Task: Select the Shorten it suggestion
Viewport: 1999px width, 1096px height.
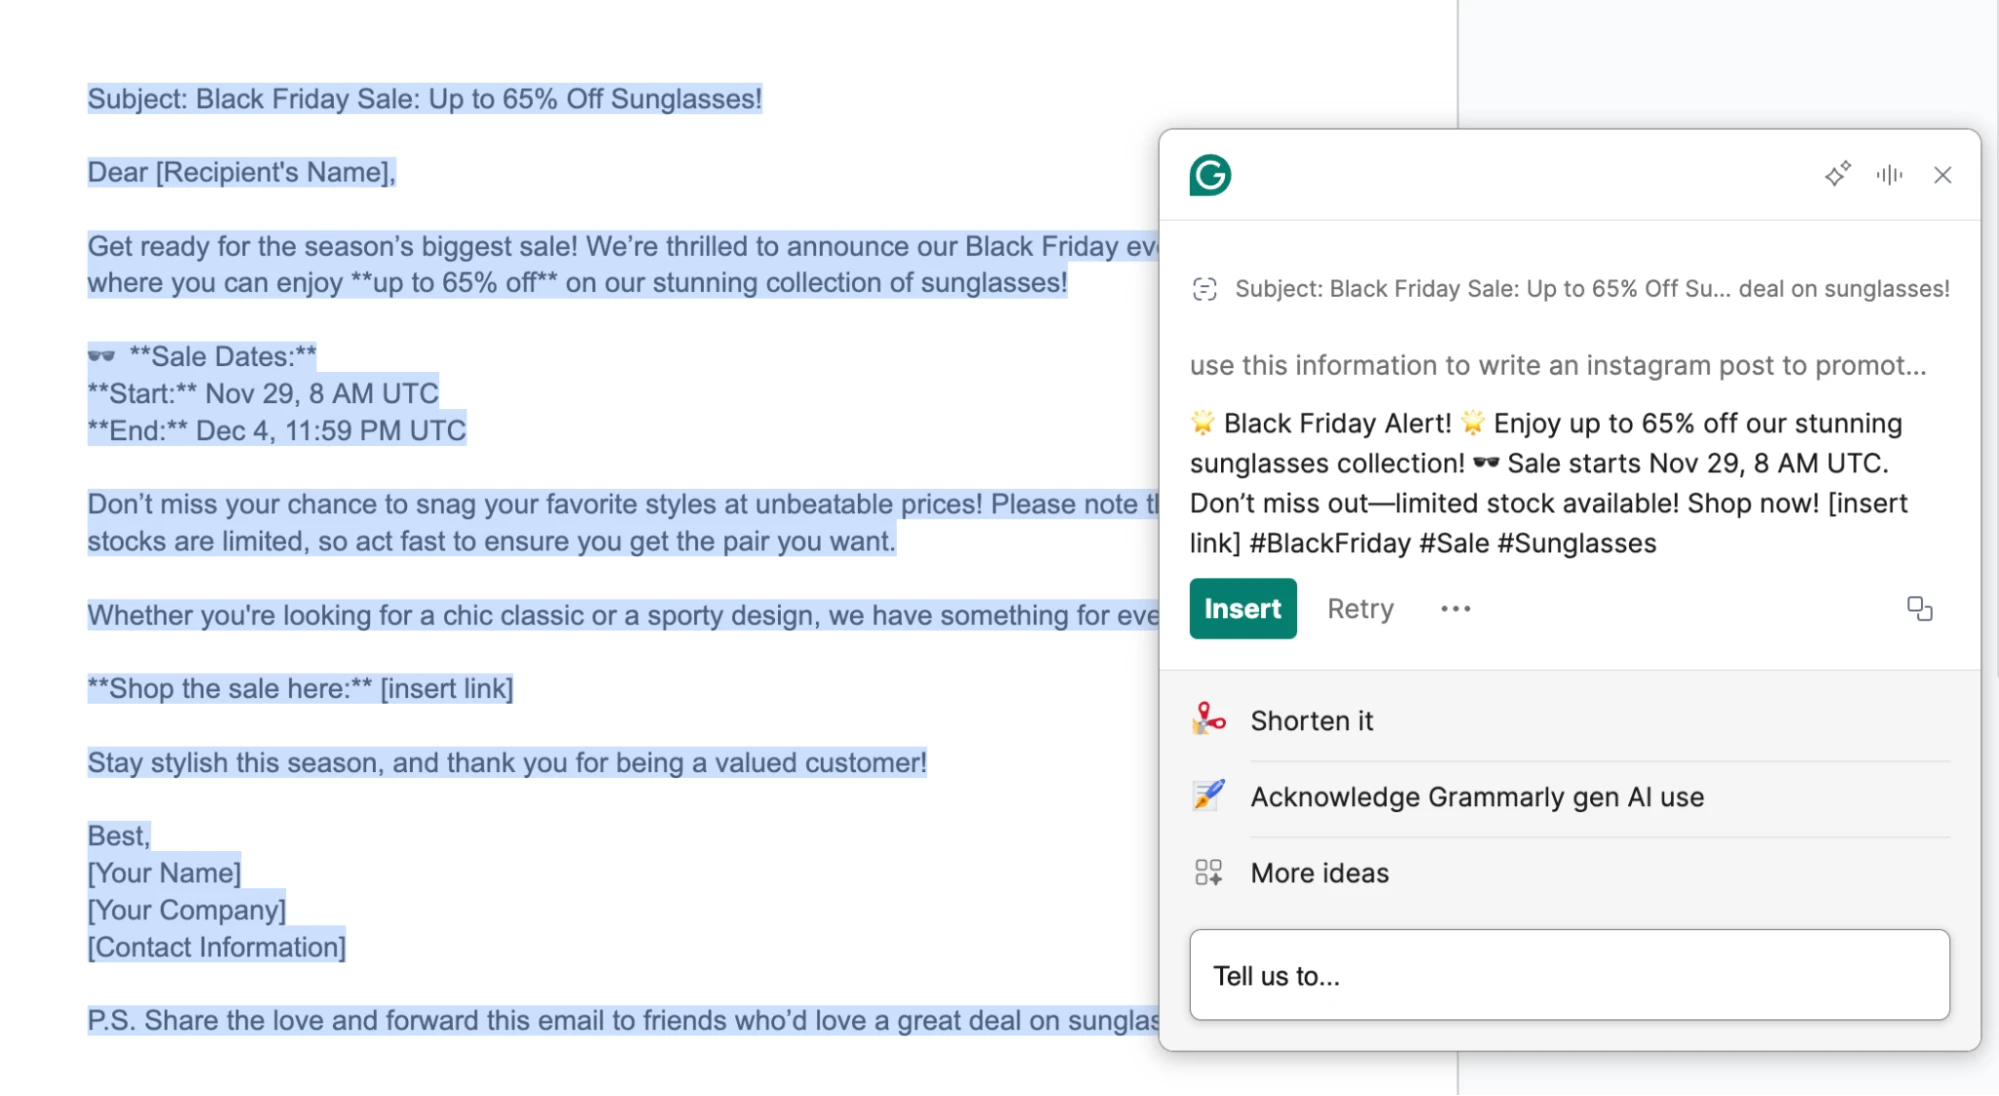Action: 1311,721
